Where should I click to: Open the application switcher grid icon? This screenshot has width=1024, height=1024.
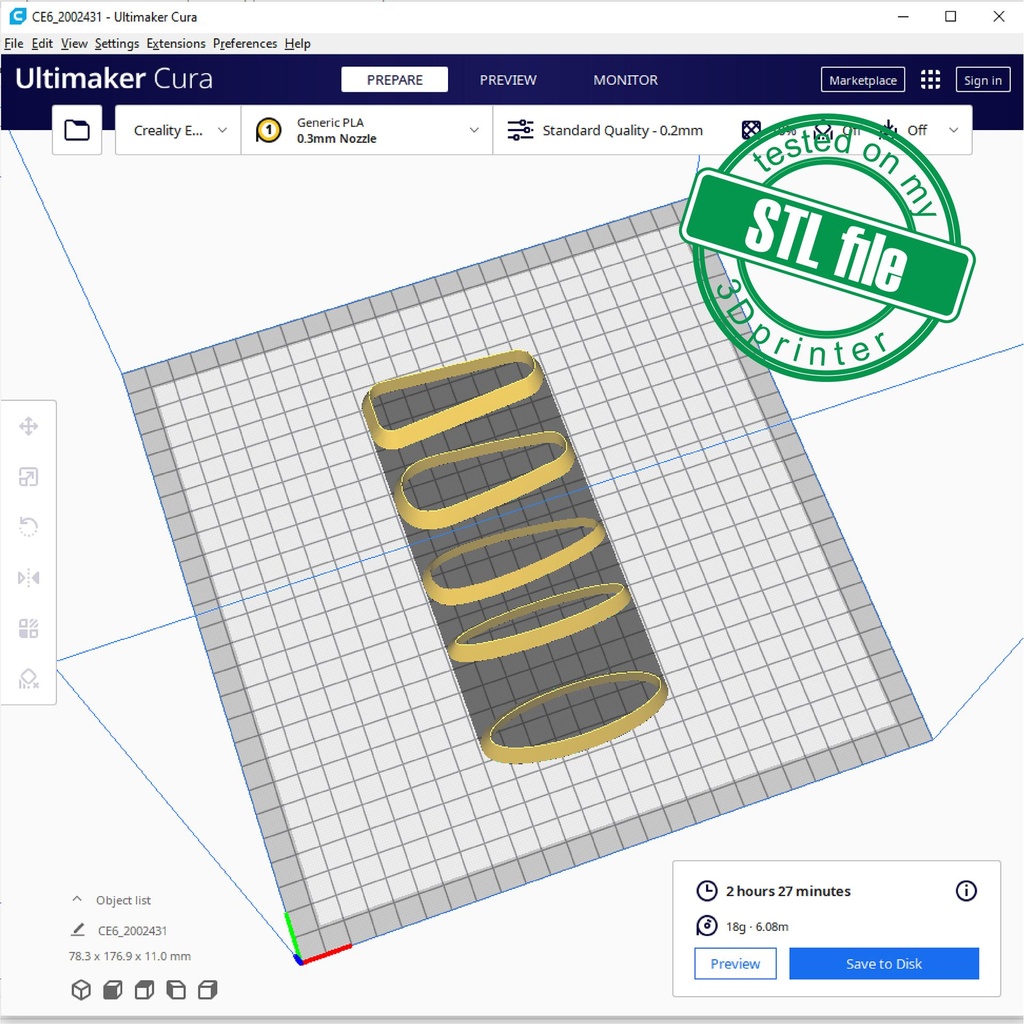930,80
